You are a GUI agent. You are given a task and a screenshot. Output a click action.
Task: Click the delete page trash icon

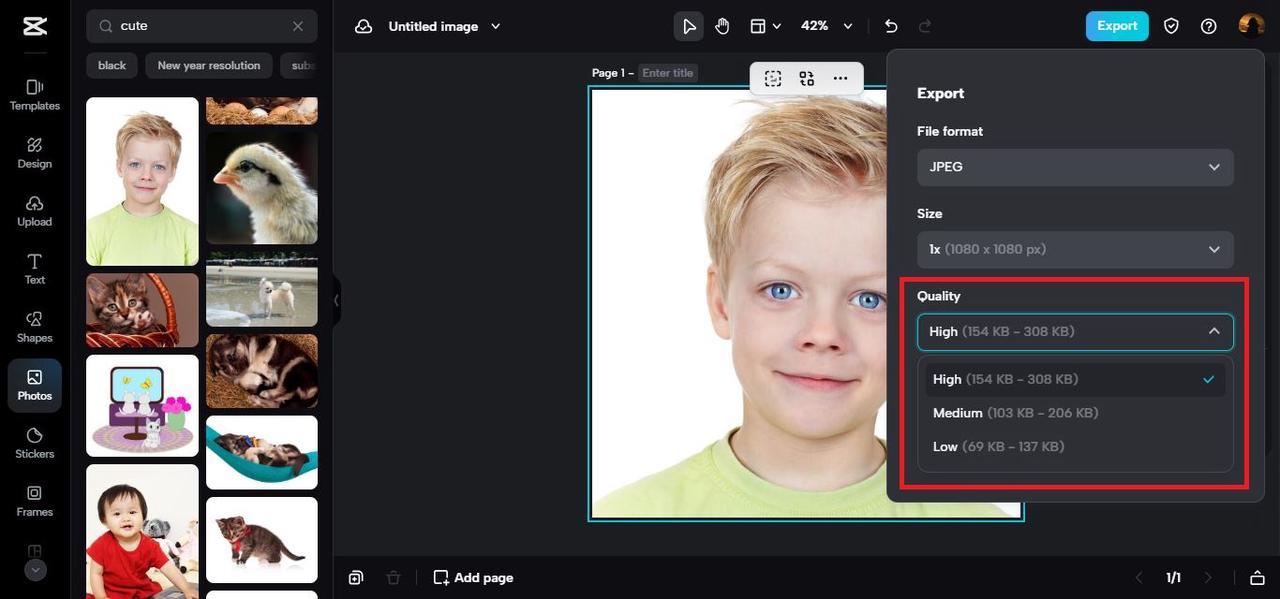click(x=394, y=577)
